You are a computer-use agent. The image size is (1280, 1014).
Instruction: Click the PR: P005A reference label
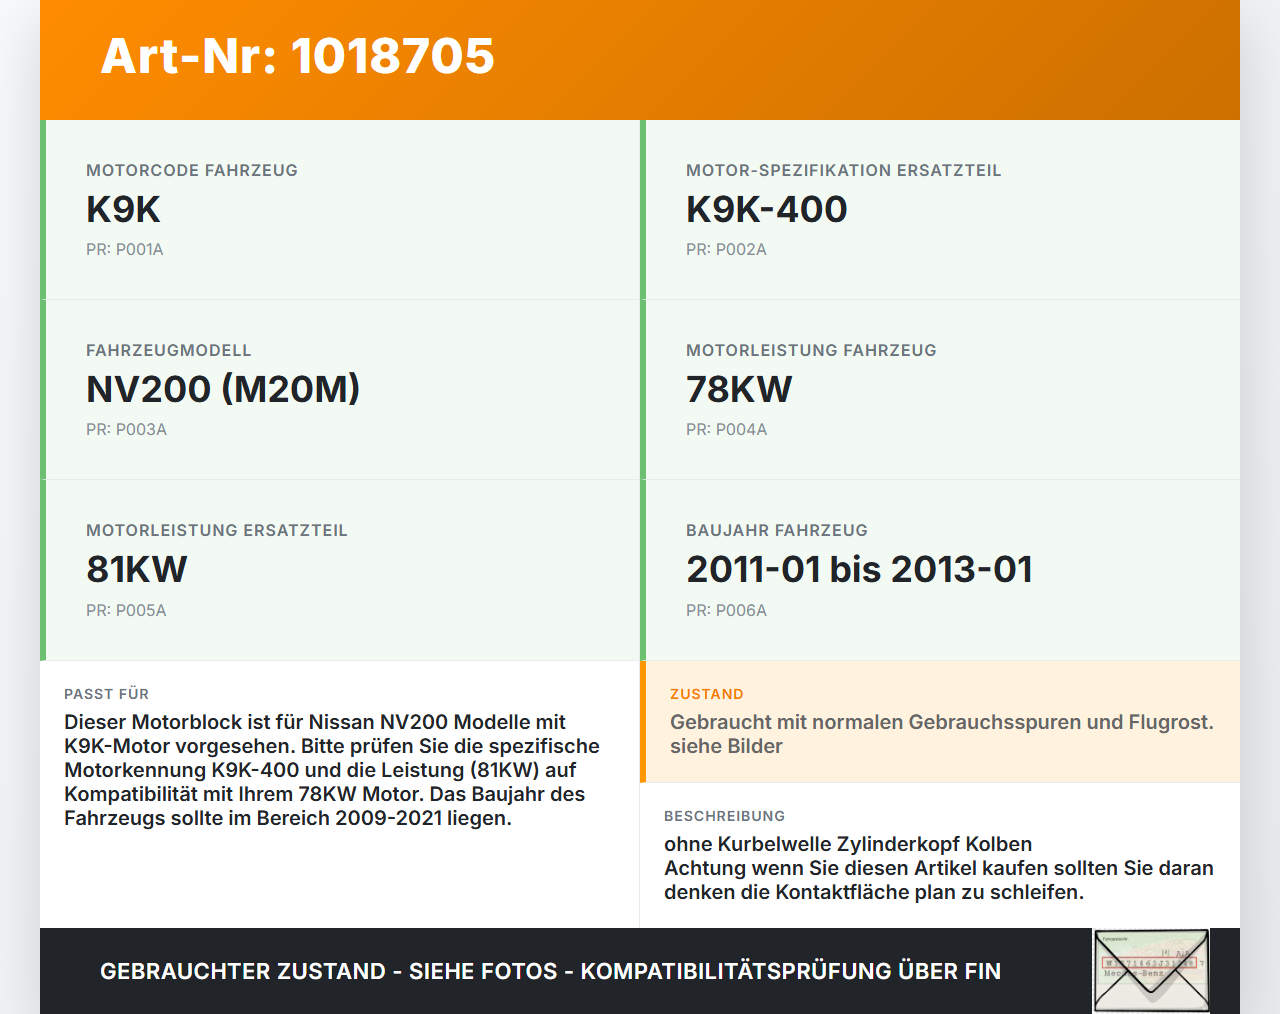coord(126,610)
